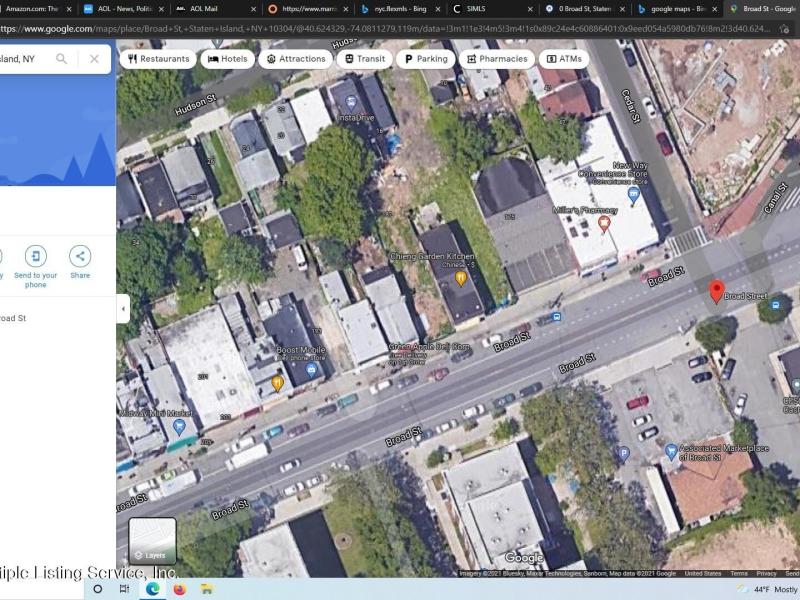800x600 pixels.
Task: Click the Canal St street label
Action: [x=776, y=197]
